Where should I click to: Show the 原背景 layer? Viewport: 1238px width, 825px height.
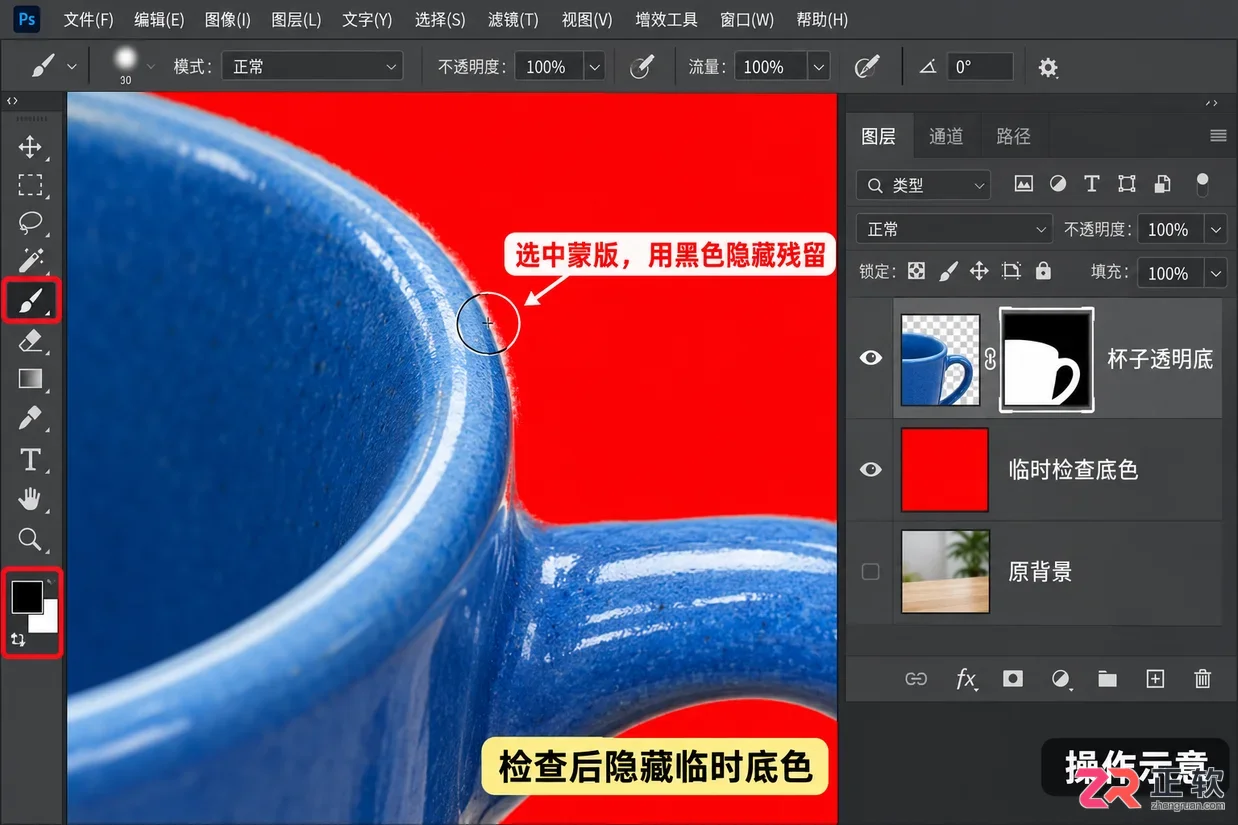(x=871, y=572)
